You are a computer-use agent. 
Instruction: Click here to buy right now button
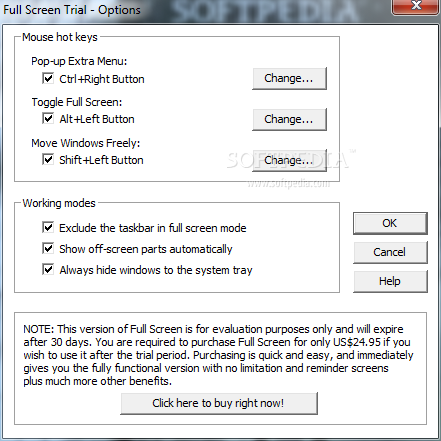tap(219, 403)
